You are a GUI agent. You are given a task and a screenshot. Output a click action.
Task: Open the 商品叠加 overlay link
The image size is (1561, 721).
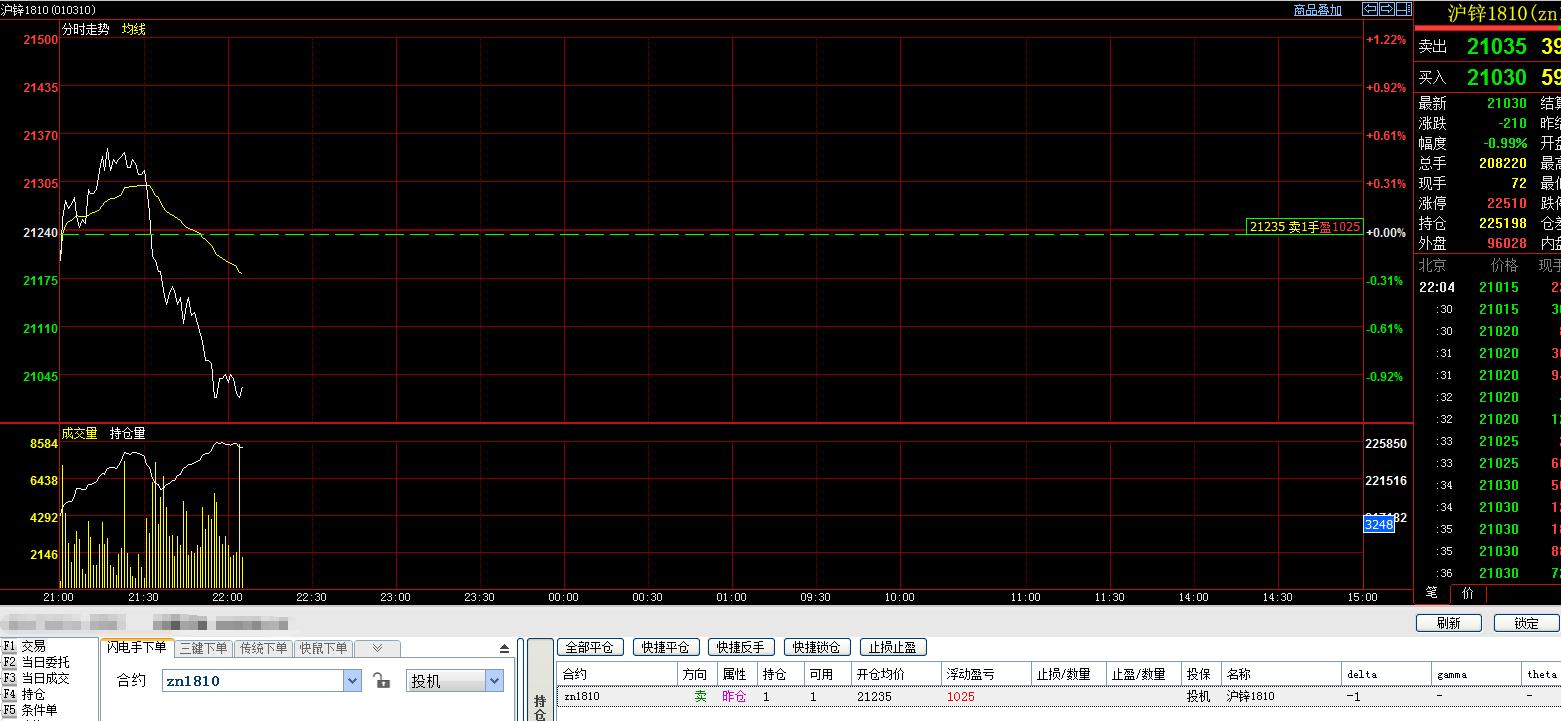pos(1317,10)
